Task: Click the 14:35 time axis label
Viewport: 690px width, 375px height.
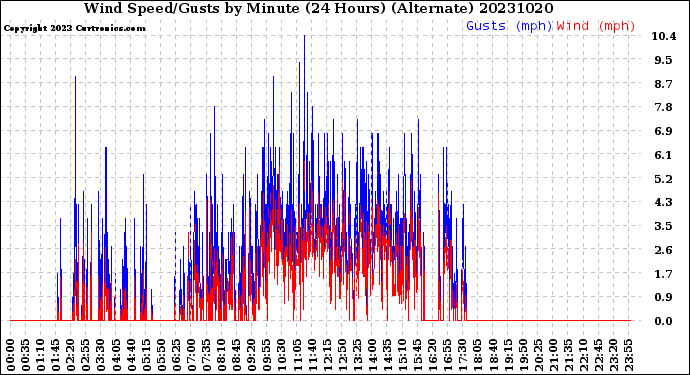Action: 387,354
